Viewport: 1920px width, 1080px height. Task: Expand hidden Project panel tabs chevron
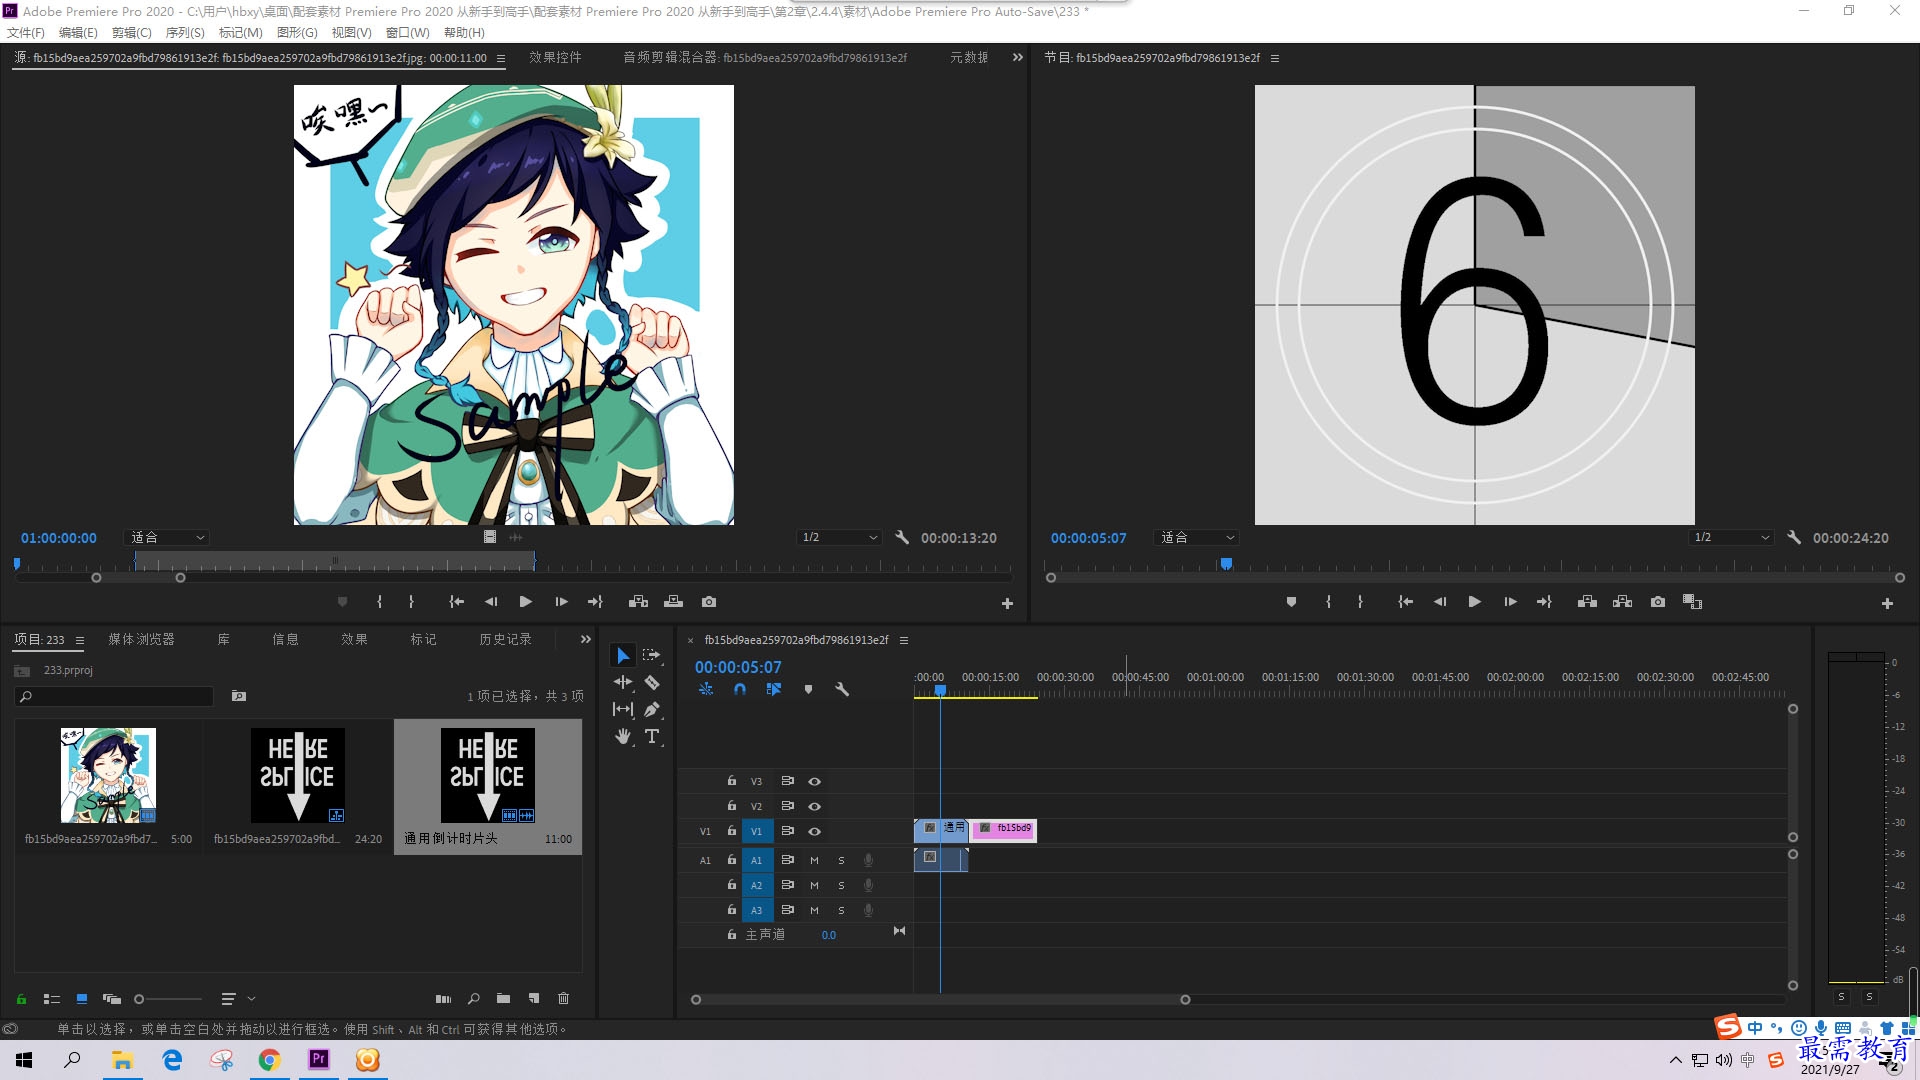586,639
